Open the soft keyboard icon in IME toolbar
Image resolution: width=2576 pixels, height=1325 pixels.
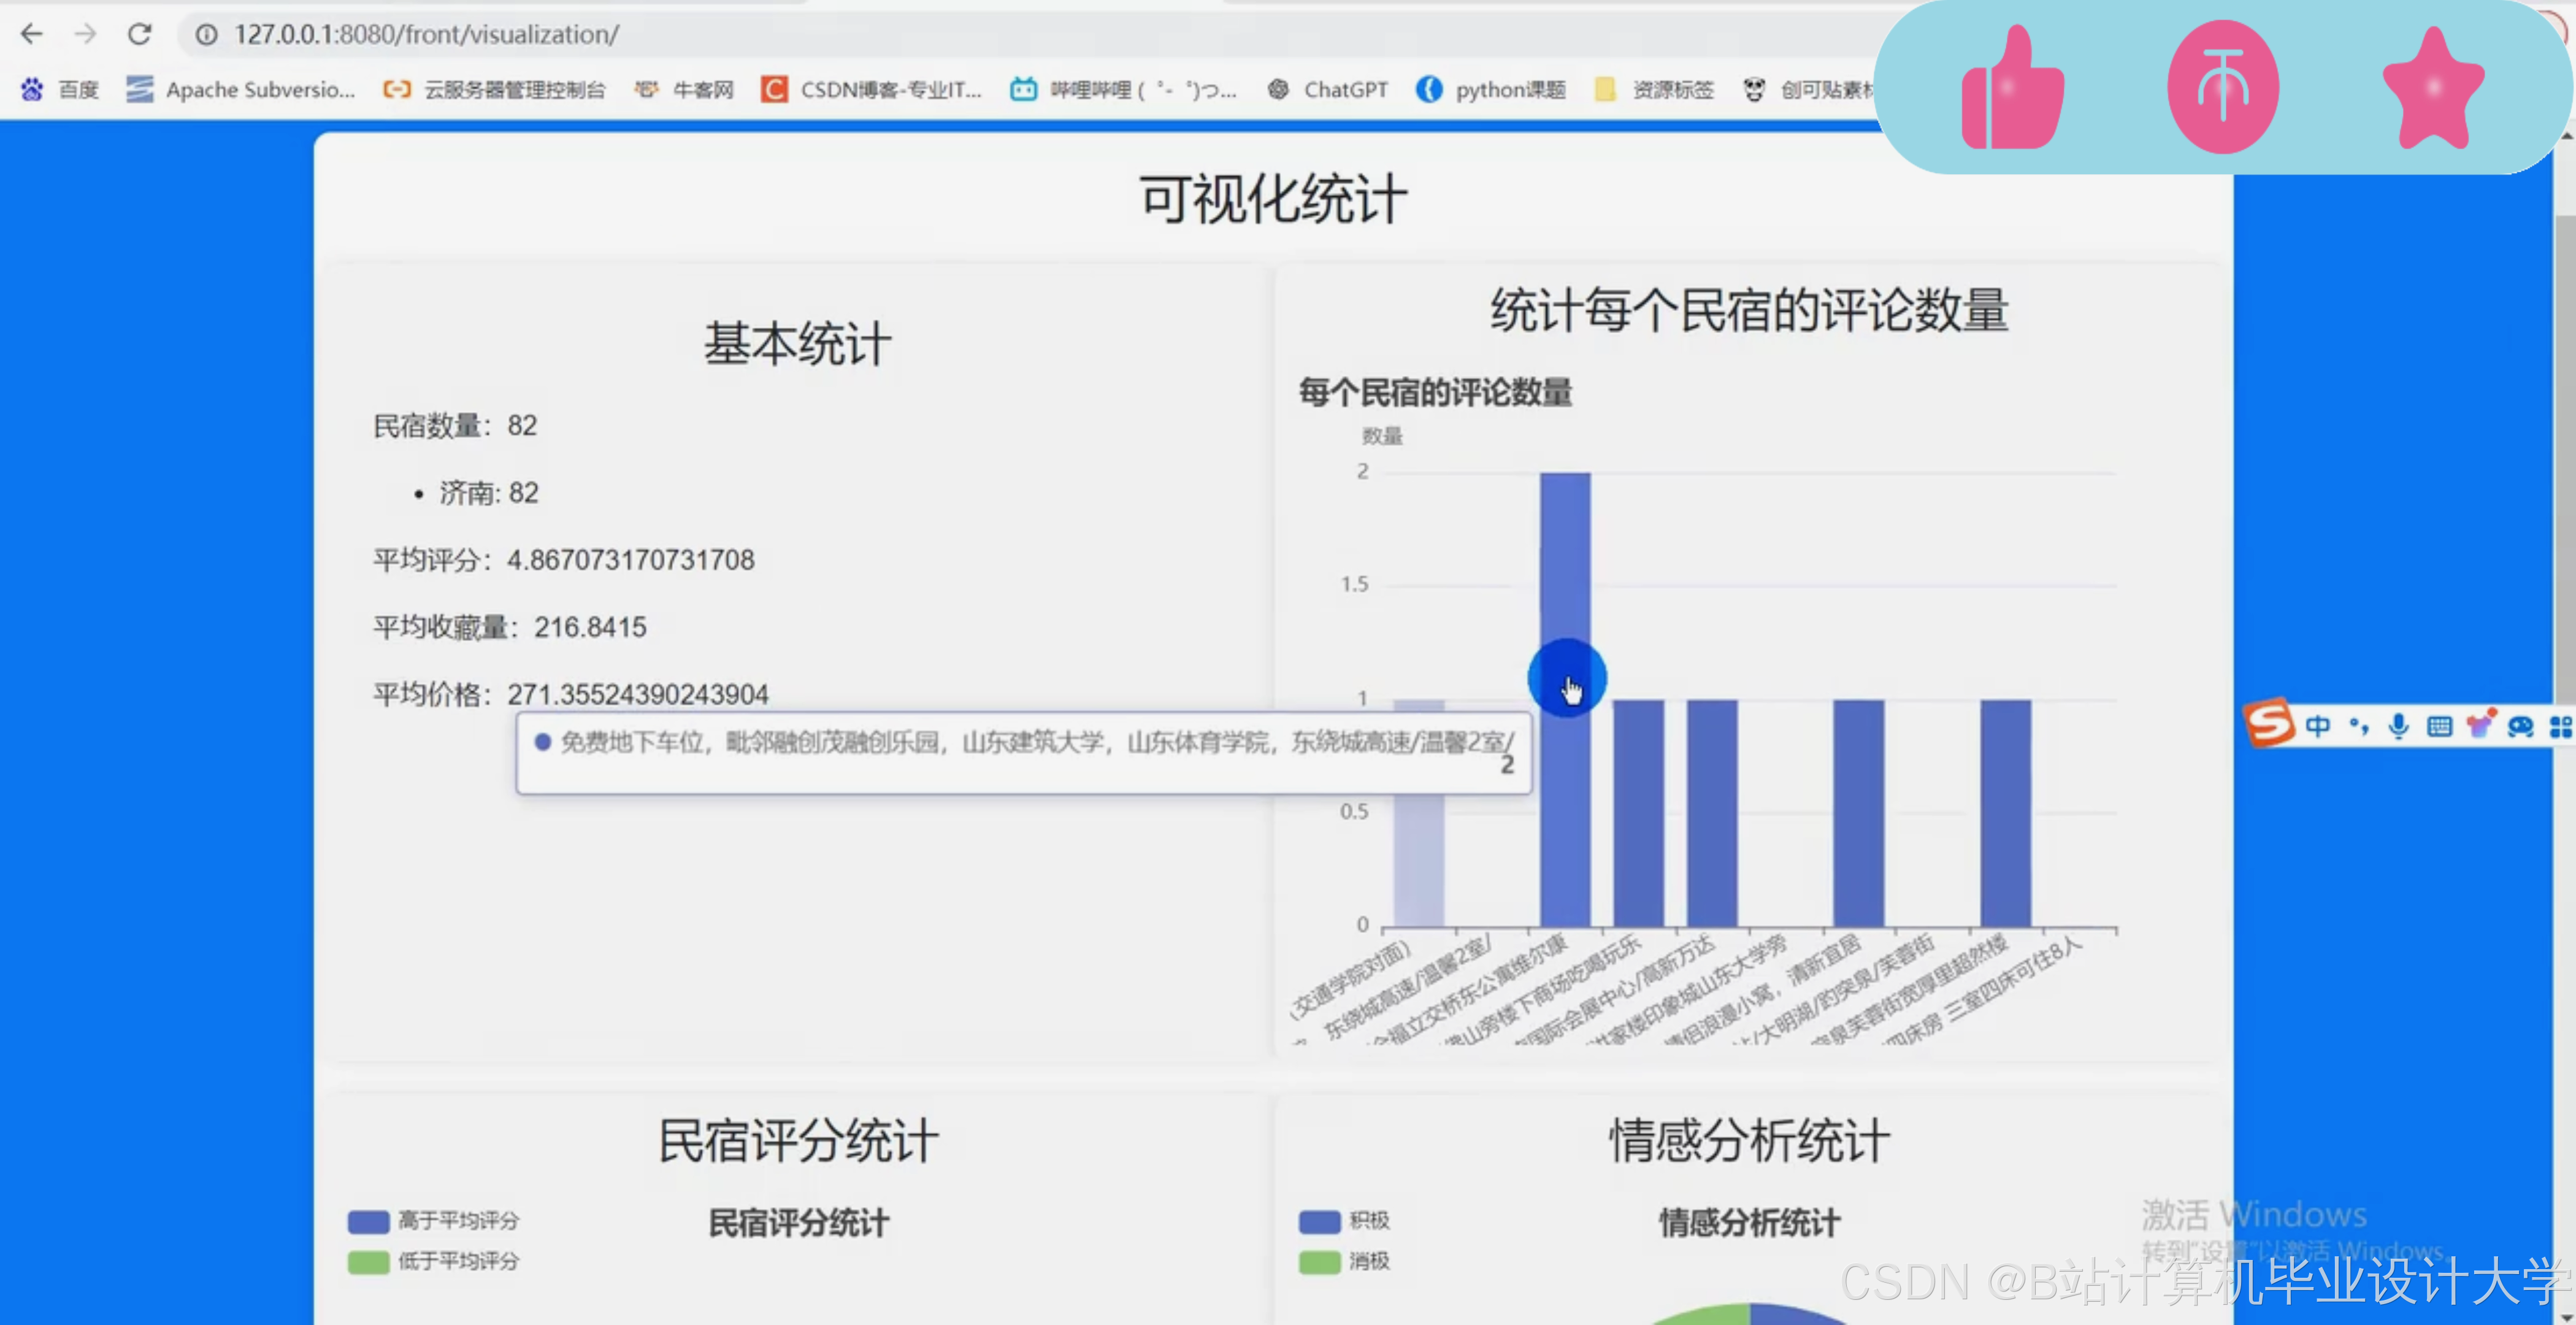(x=2439, y=726)
